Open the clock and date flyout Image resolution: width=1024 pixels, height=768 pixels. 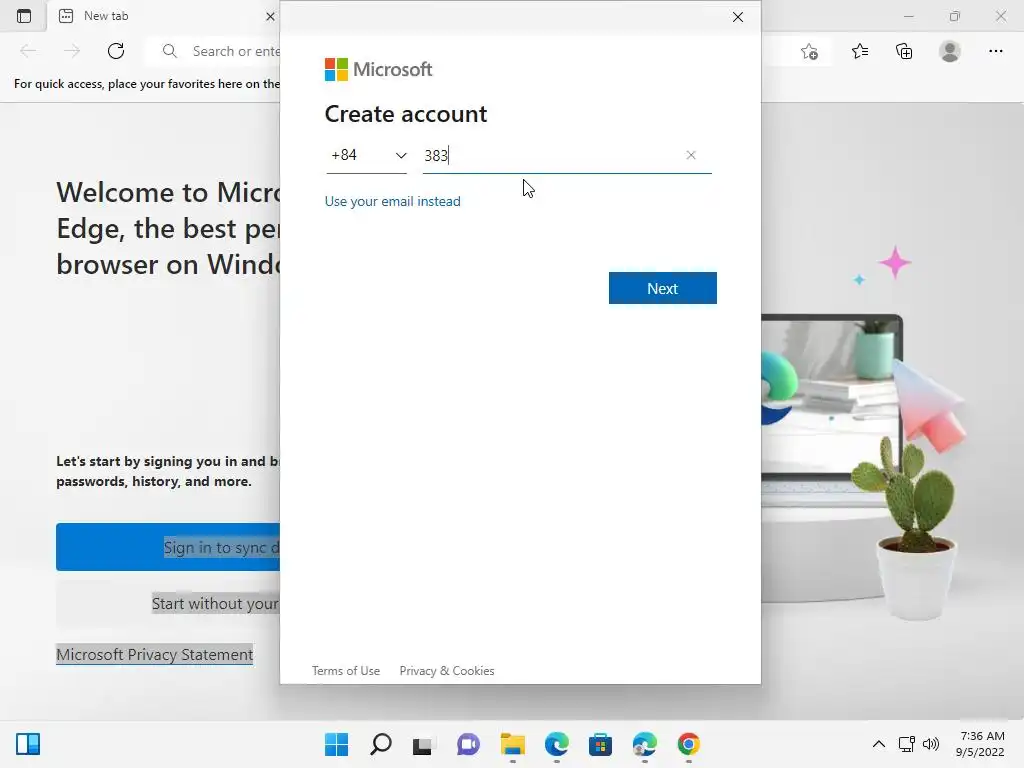pyautogui.click(x=980, y=744)
